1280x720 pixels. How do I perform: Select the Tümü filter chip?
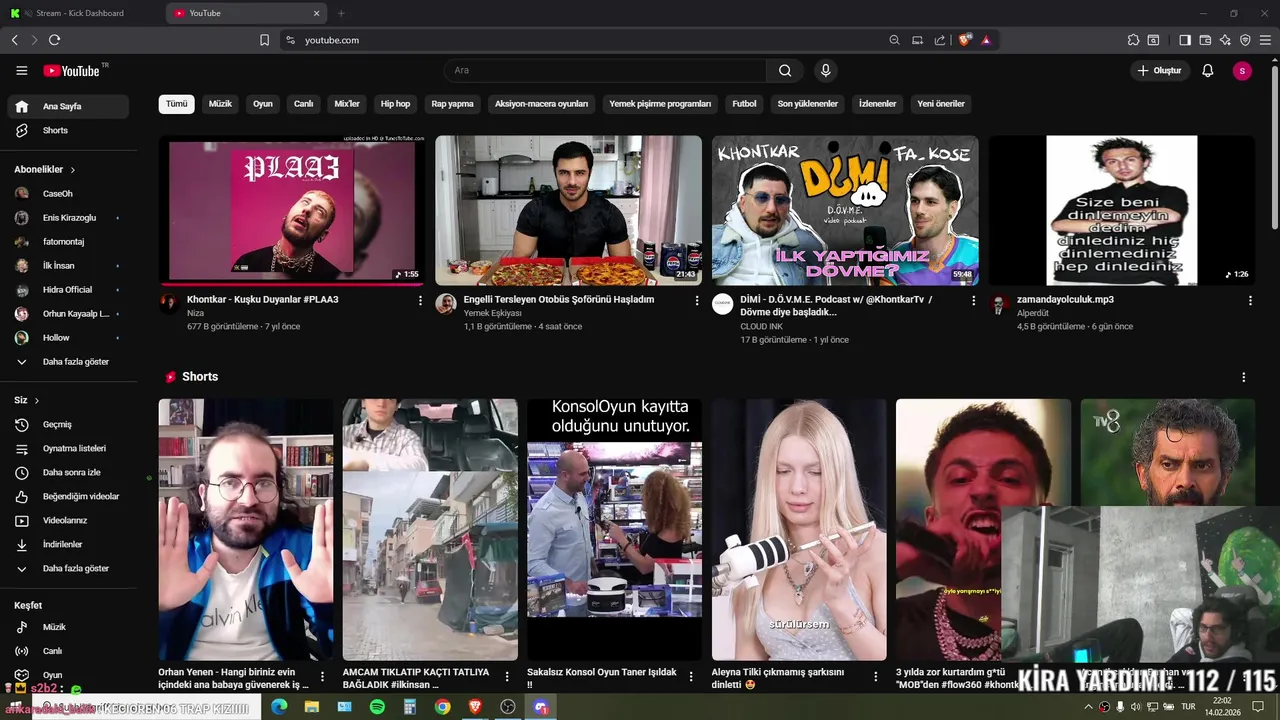click(176, 104)
